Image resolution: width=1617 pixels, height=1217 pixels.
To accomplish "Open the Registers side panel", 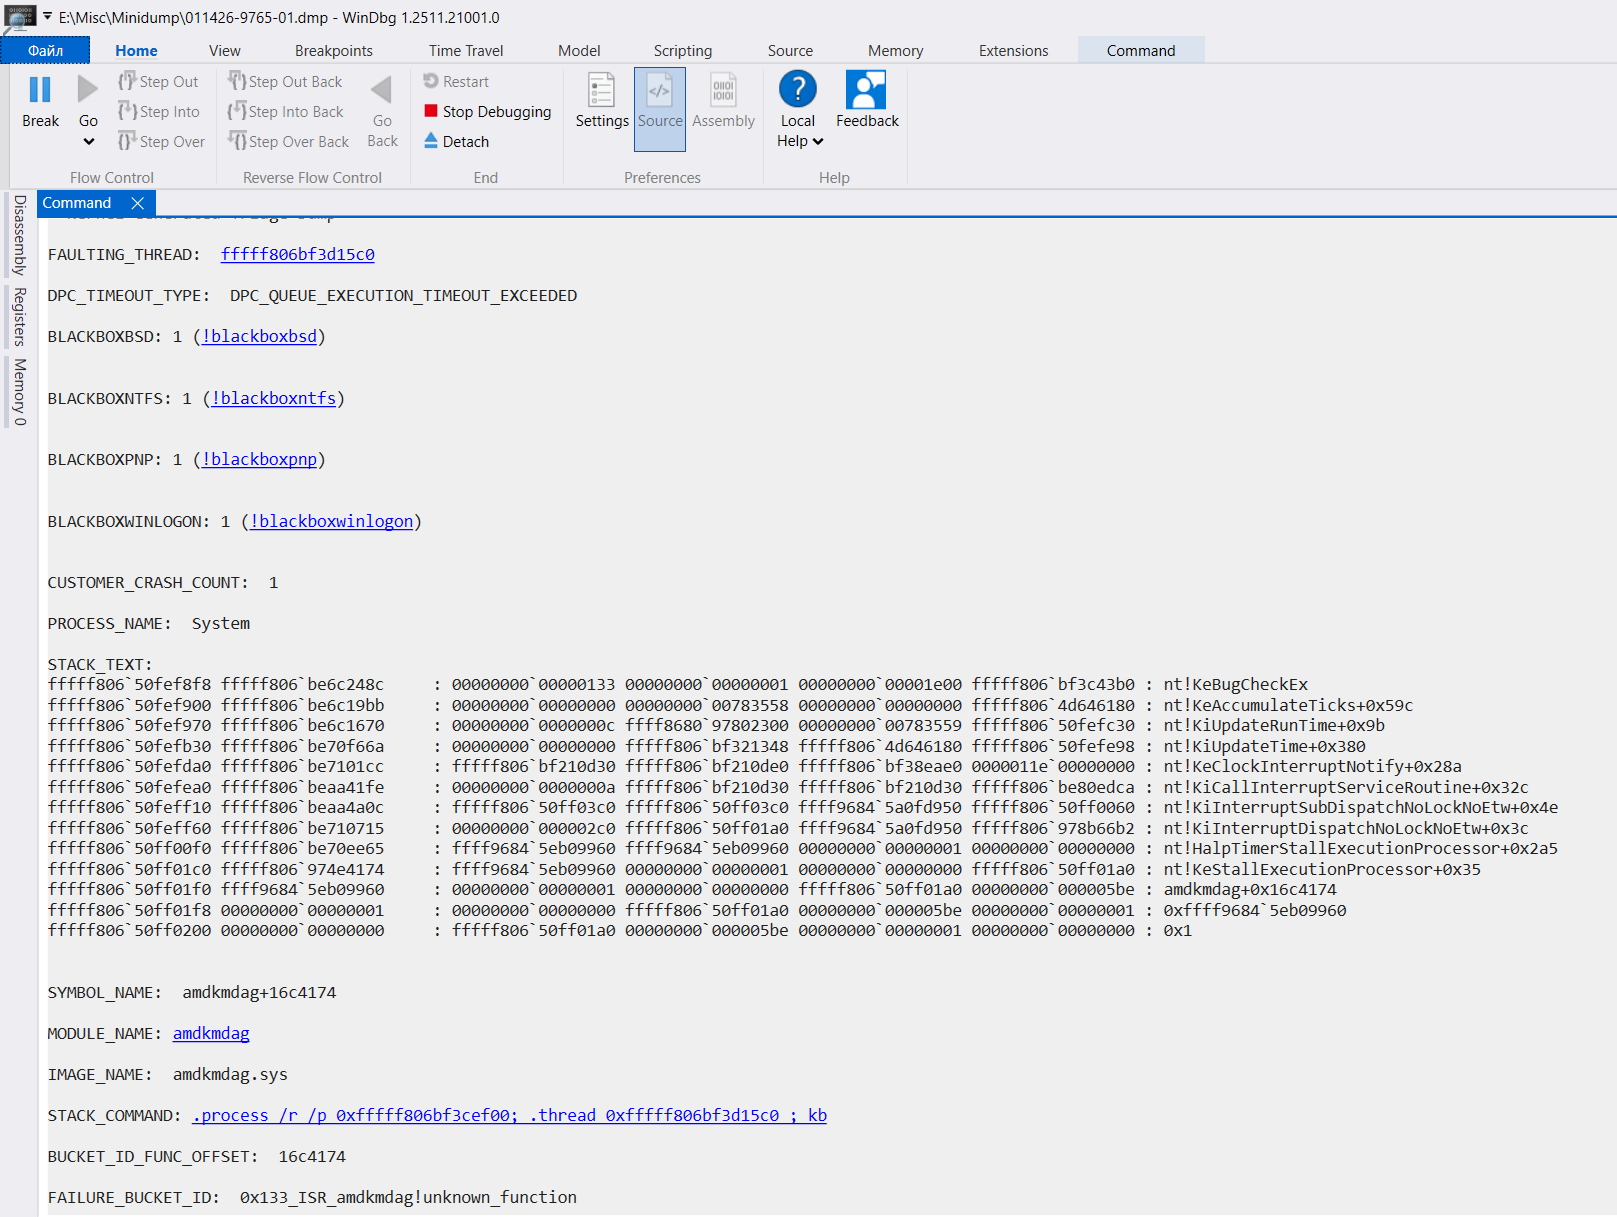I will click(19, 317).
